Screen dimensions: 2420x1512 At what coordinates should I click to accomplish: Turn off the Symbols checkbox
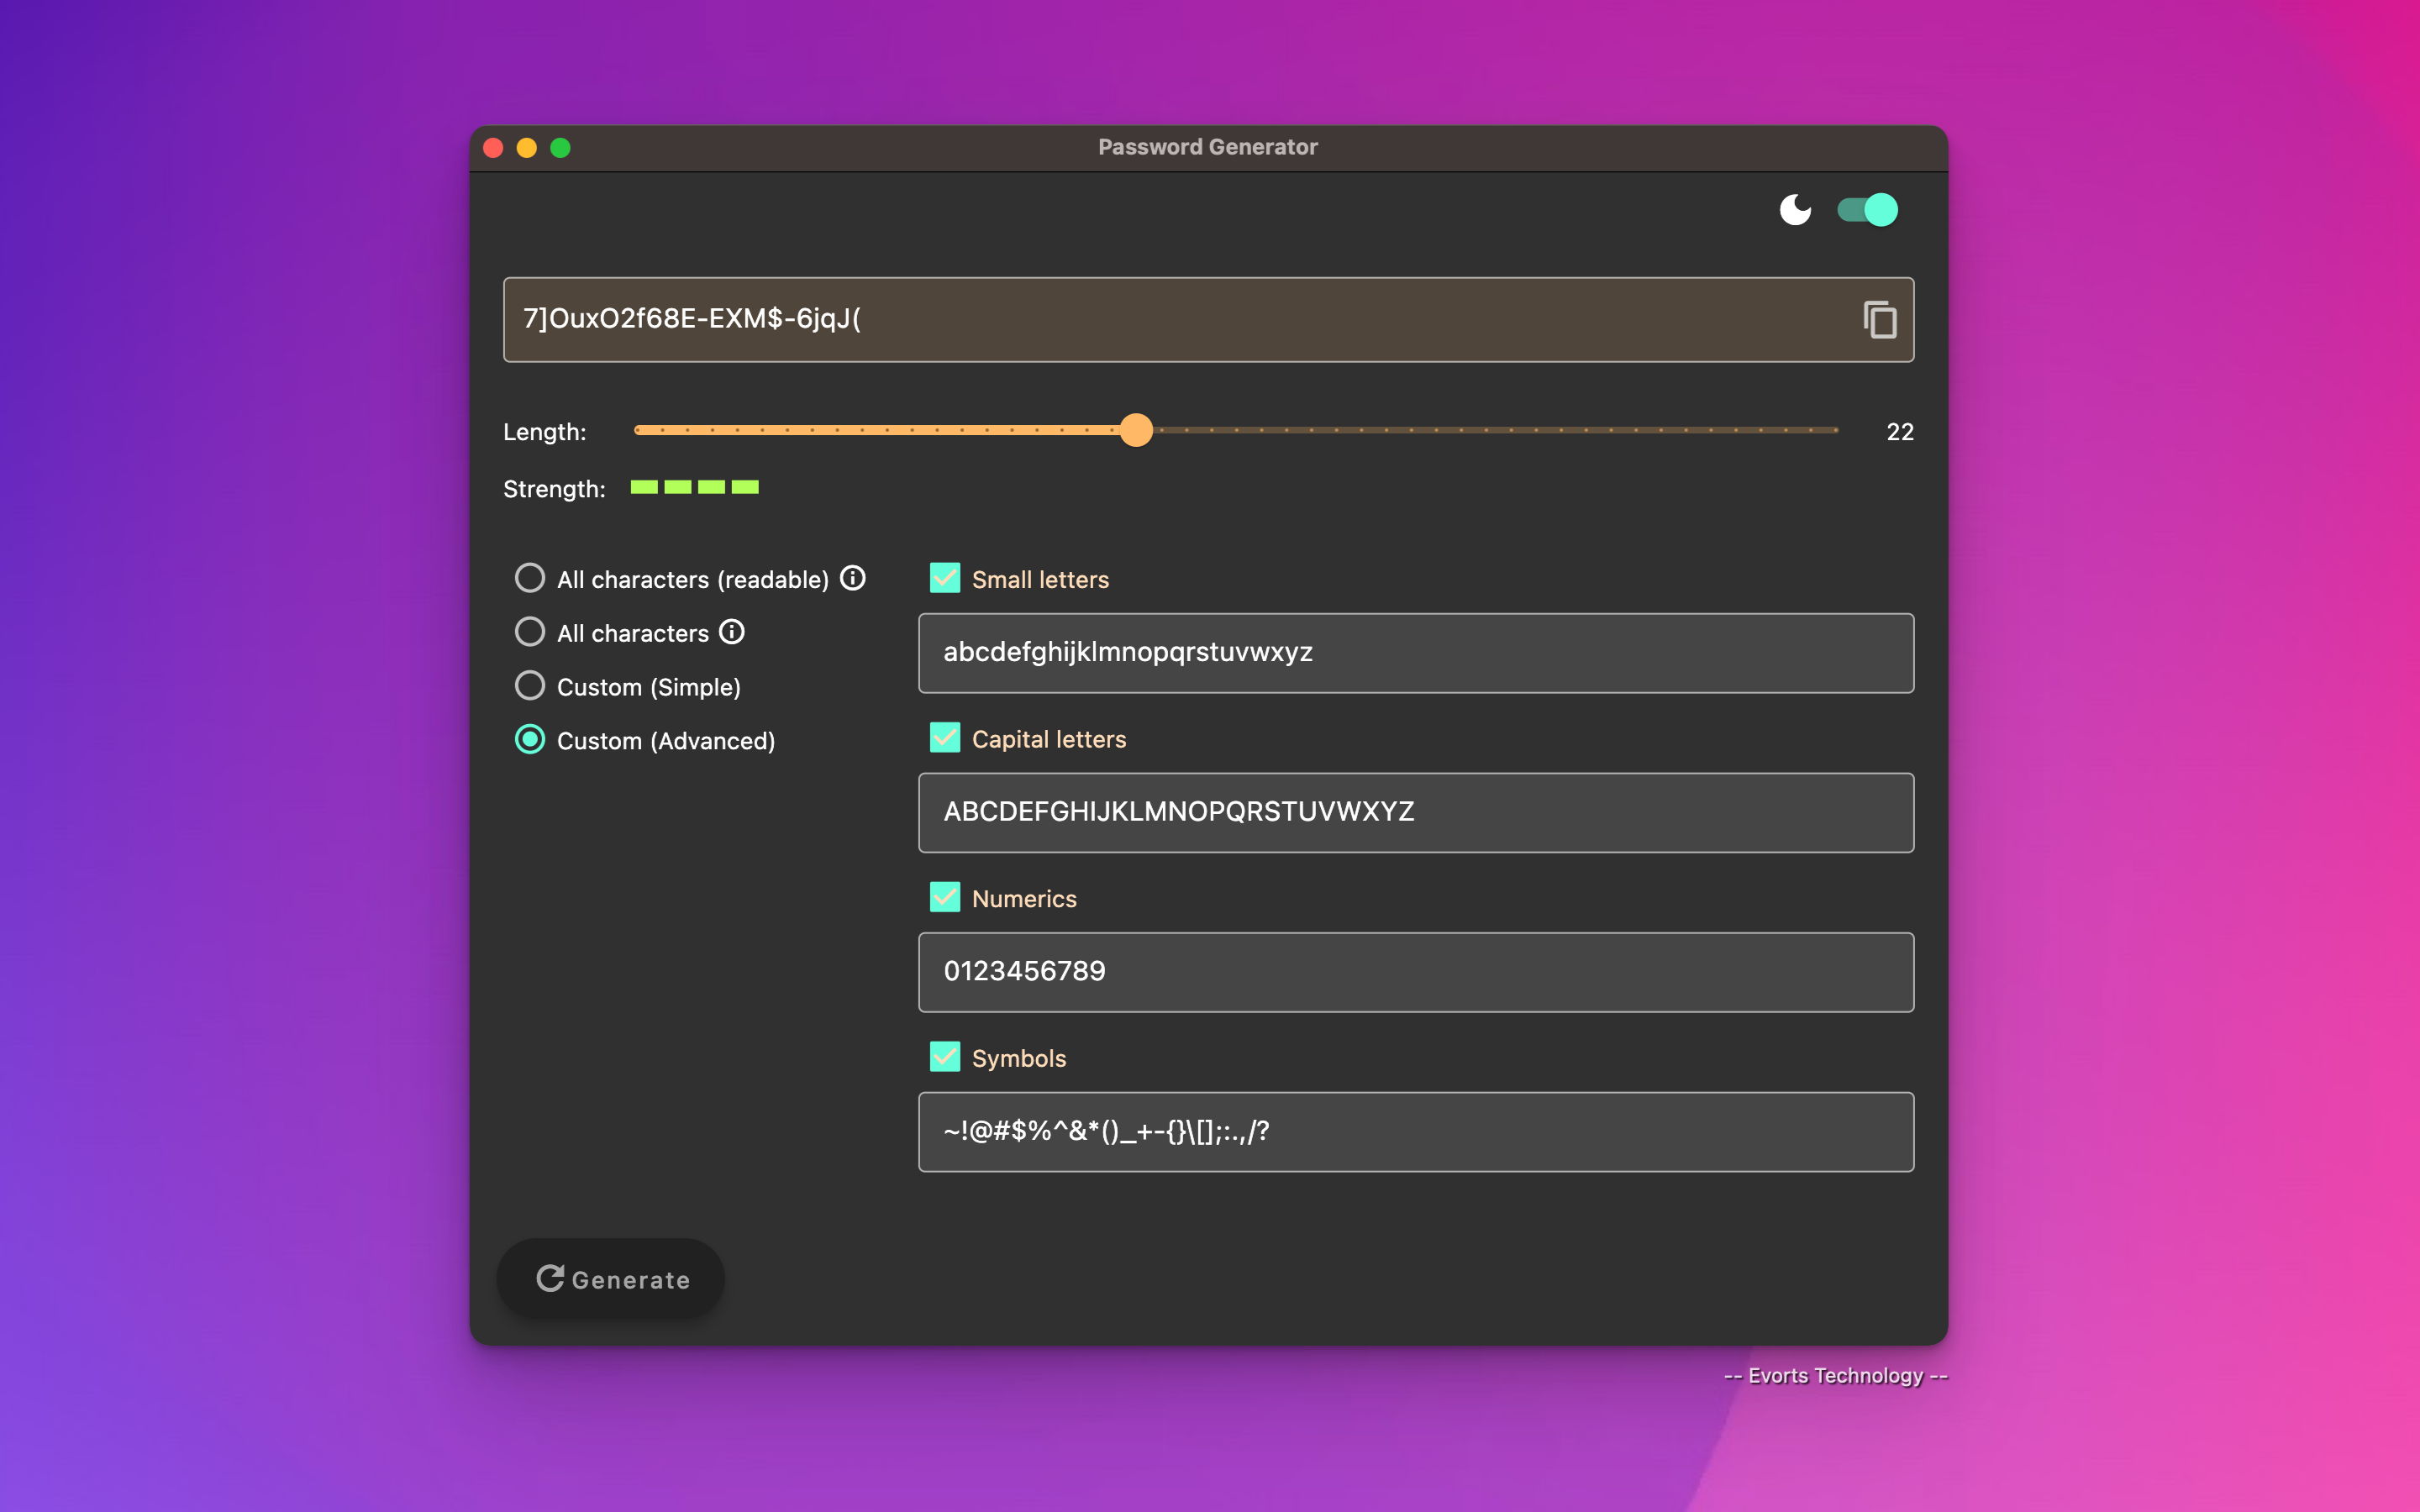pyautogui.click(x=944, y=1057)
